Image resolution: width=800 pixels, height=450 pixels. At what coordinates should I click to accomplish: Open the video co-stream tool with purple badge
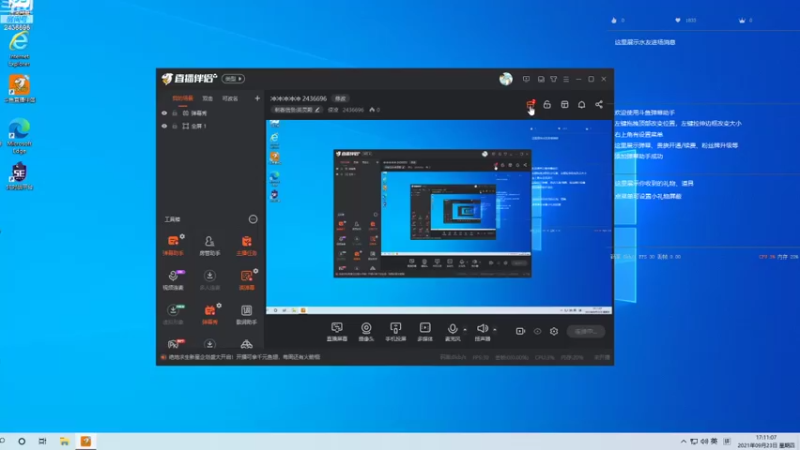(173, 280)
